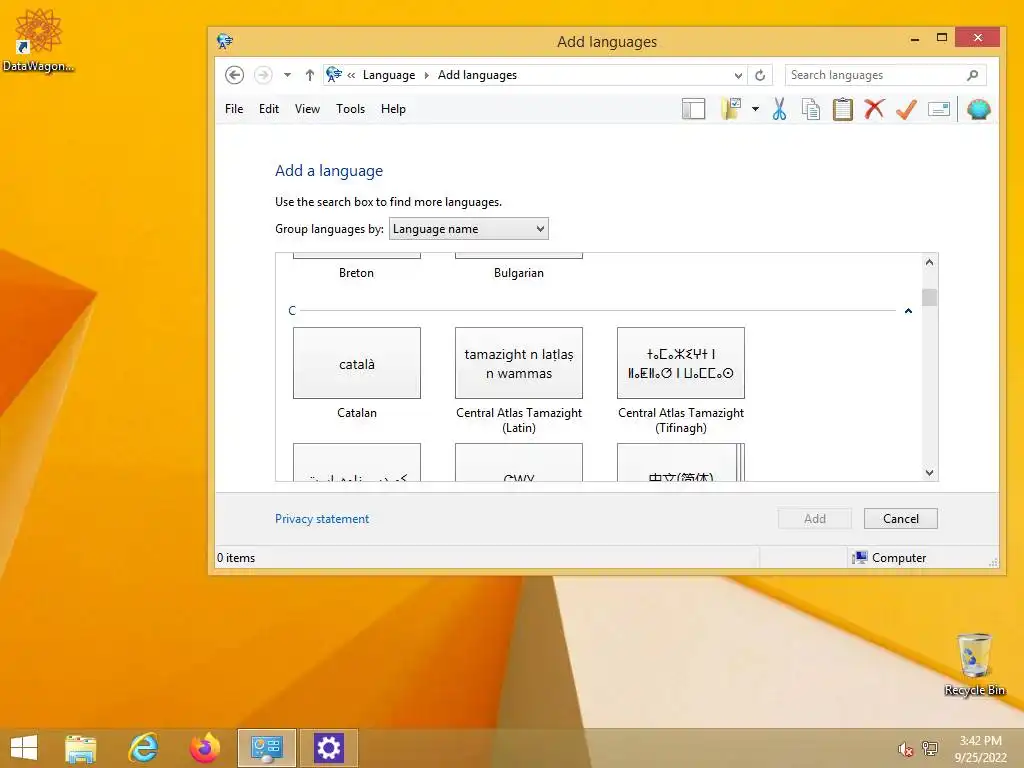Viewport: 1024px width, 768px height.
Task: Click the language list scrollbar thumb
Action: [930, 297]
